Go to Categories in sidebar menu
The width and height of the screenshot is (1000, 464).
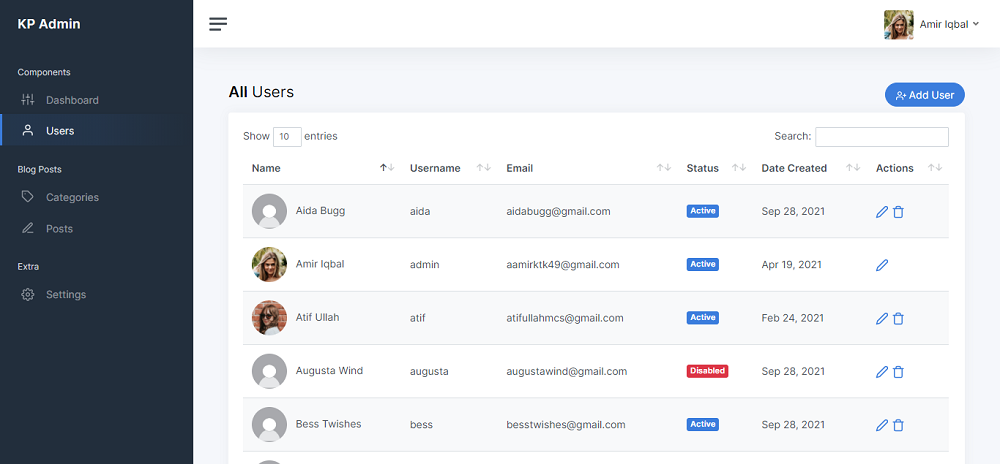pos(72,197)
